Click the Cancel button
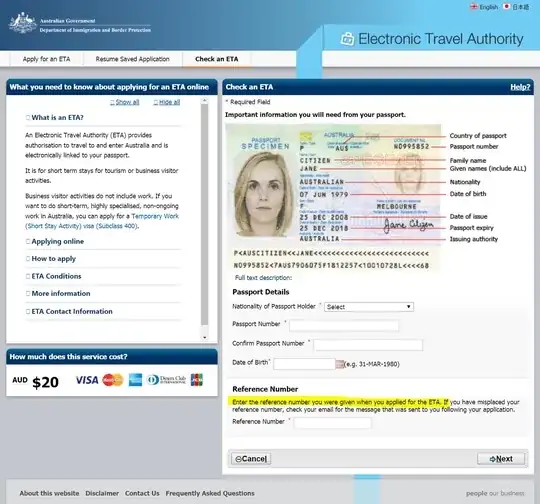Image resolution: width=540 pixels, height=504 pixels. pos(251,459)
